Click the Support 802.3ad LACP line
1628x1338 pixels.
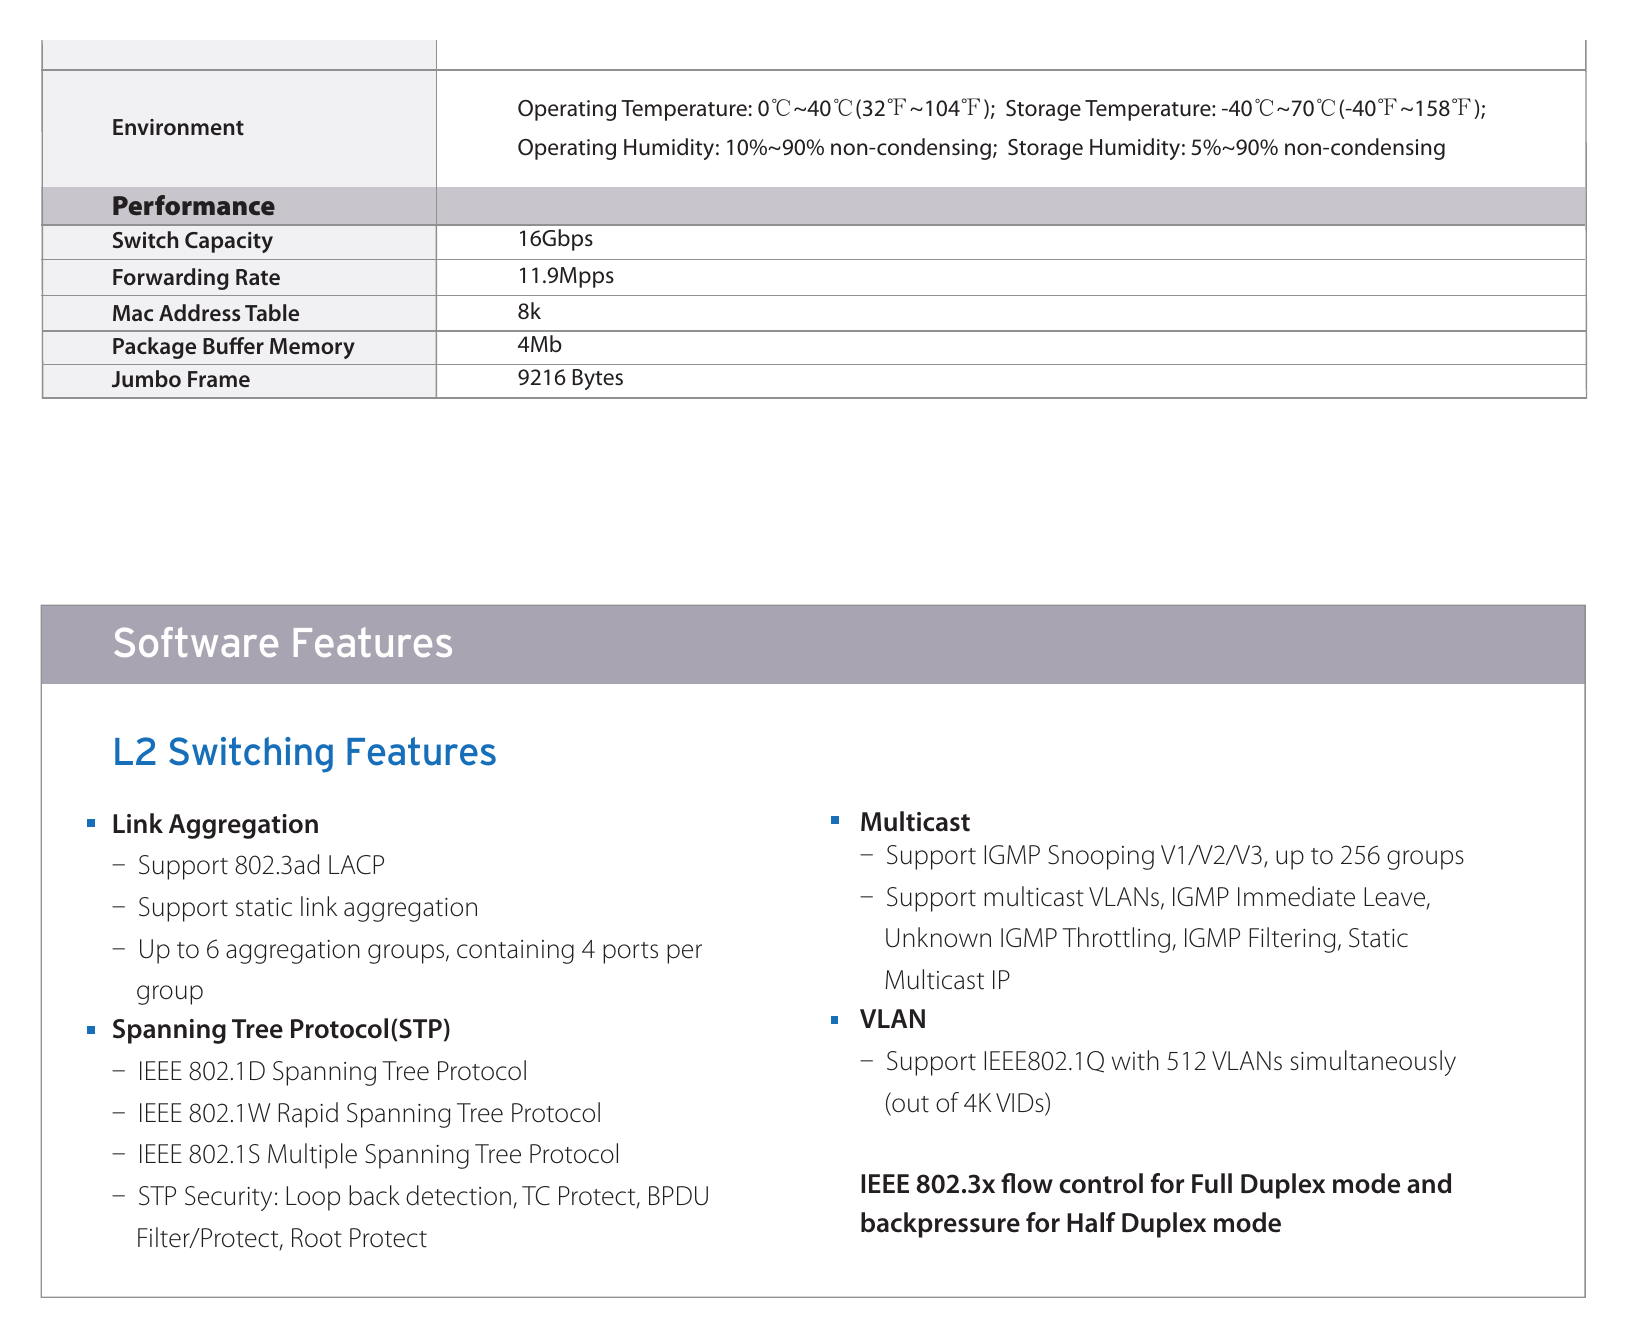pyautogui.click(x=261, y=865)
